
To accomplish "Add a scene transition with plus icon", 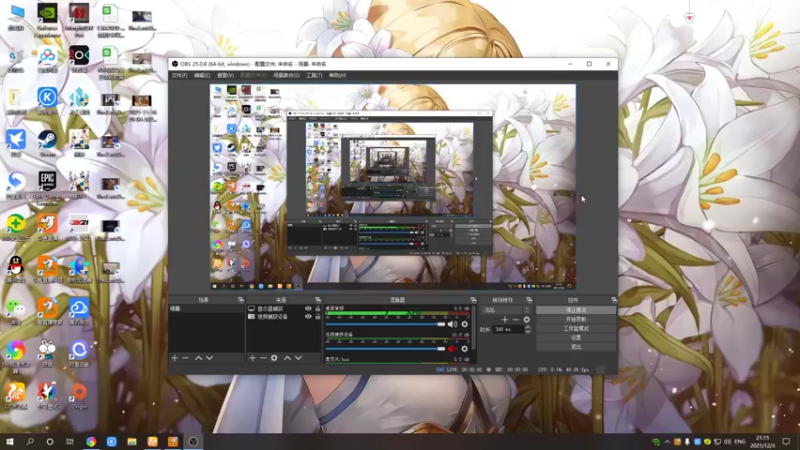I will [x=505, y=319].
